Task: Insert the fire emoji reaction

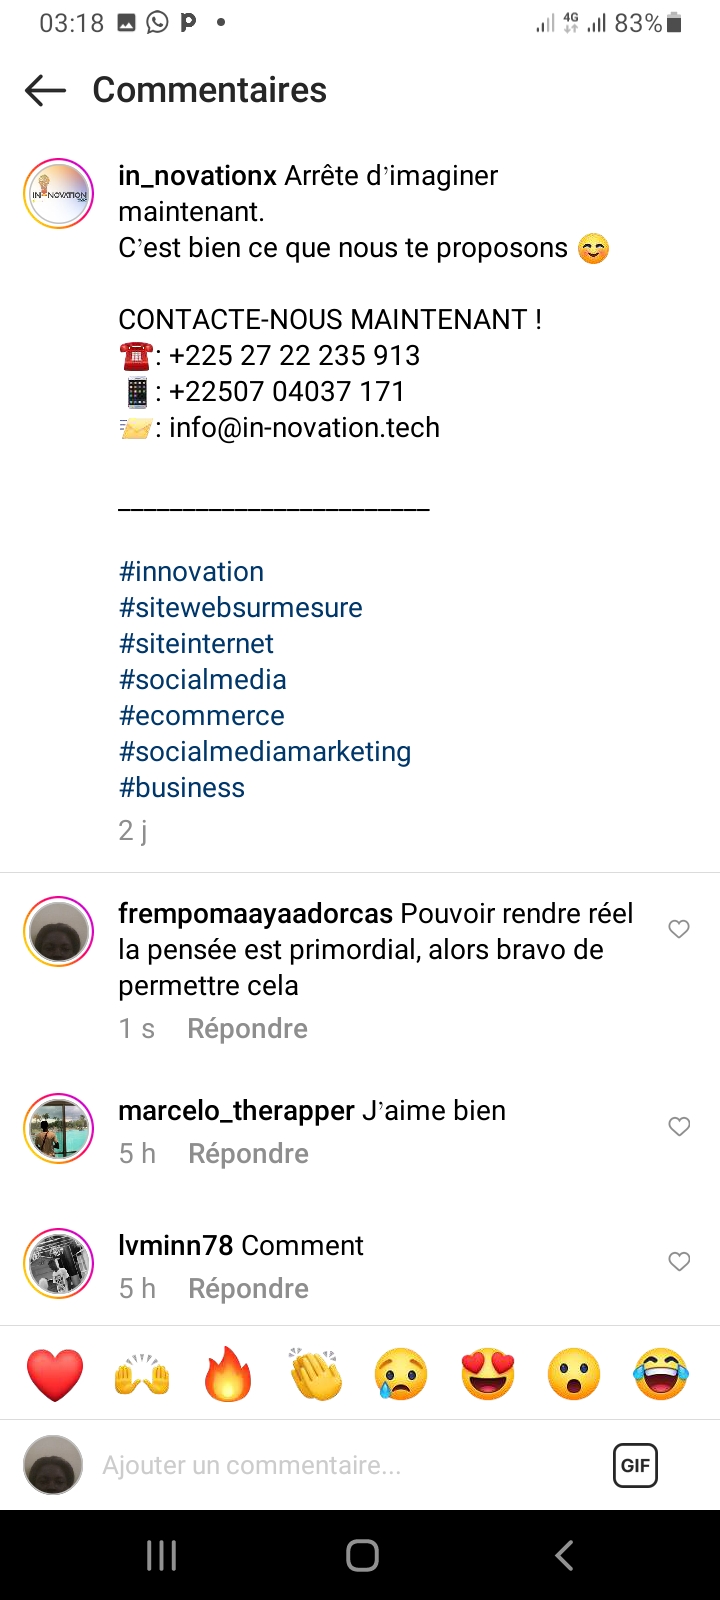Action: click(228, 1374)
